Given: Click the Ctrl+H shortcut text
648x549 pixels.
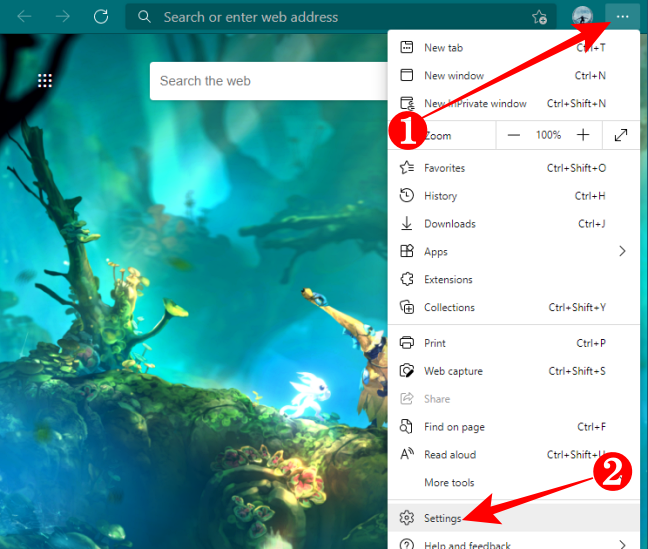Looking at the screenshot, I should (x=590, y=196).
